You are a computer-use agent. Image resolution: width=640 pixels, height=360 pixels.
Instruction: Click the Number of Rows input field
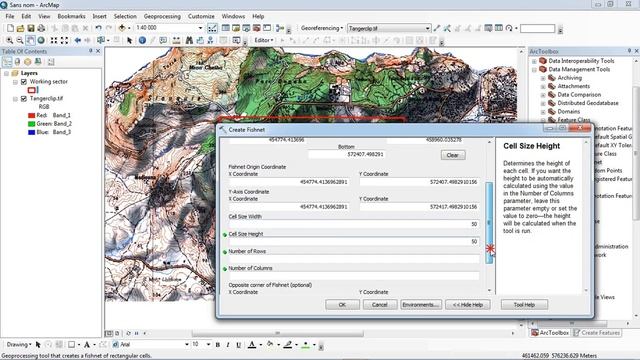coord(354,259)
